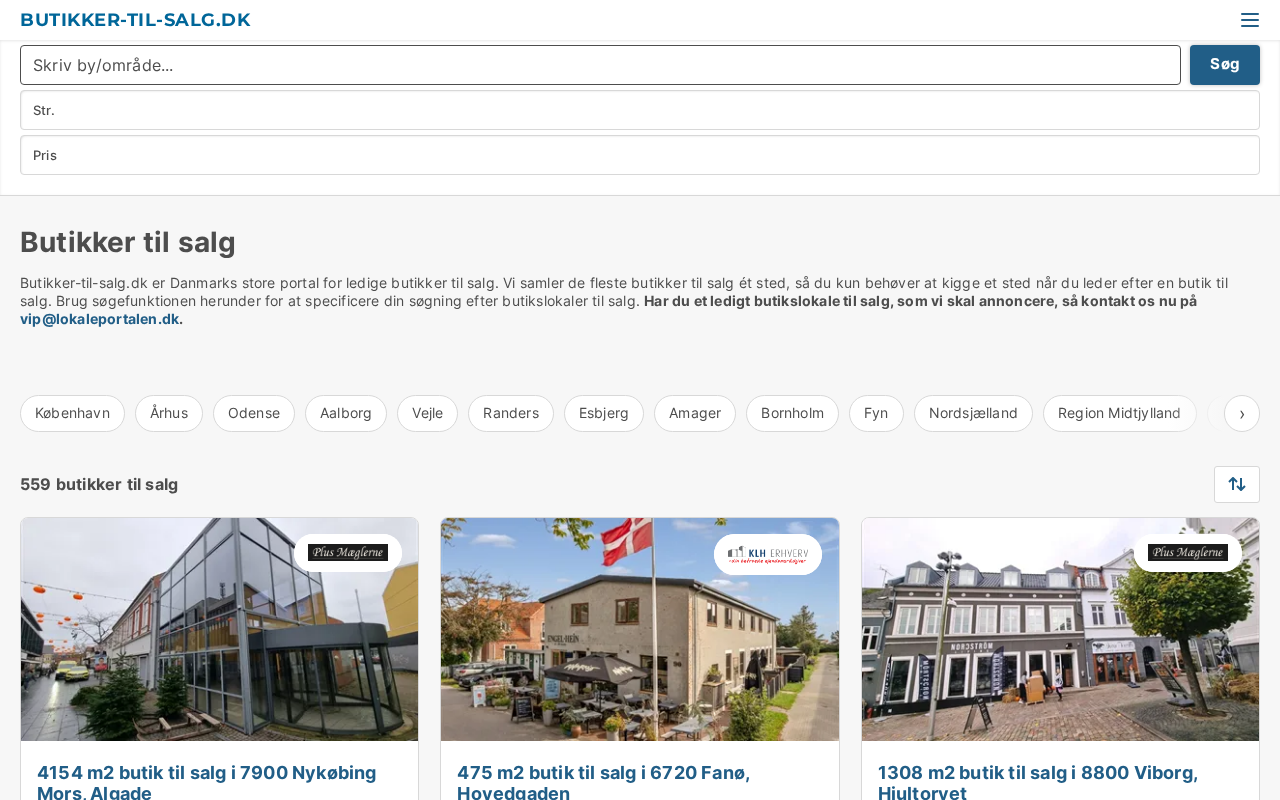Filter by Bornholm
Viewport: 1280px width, 800px height.
click(x=792, y=413)
